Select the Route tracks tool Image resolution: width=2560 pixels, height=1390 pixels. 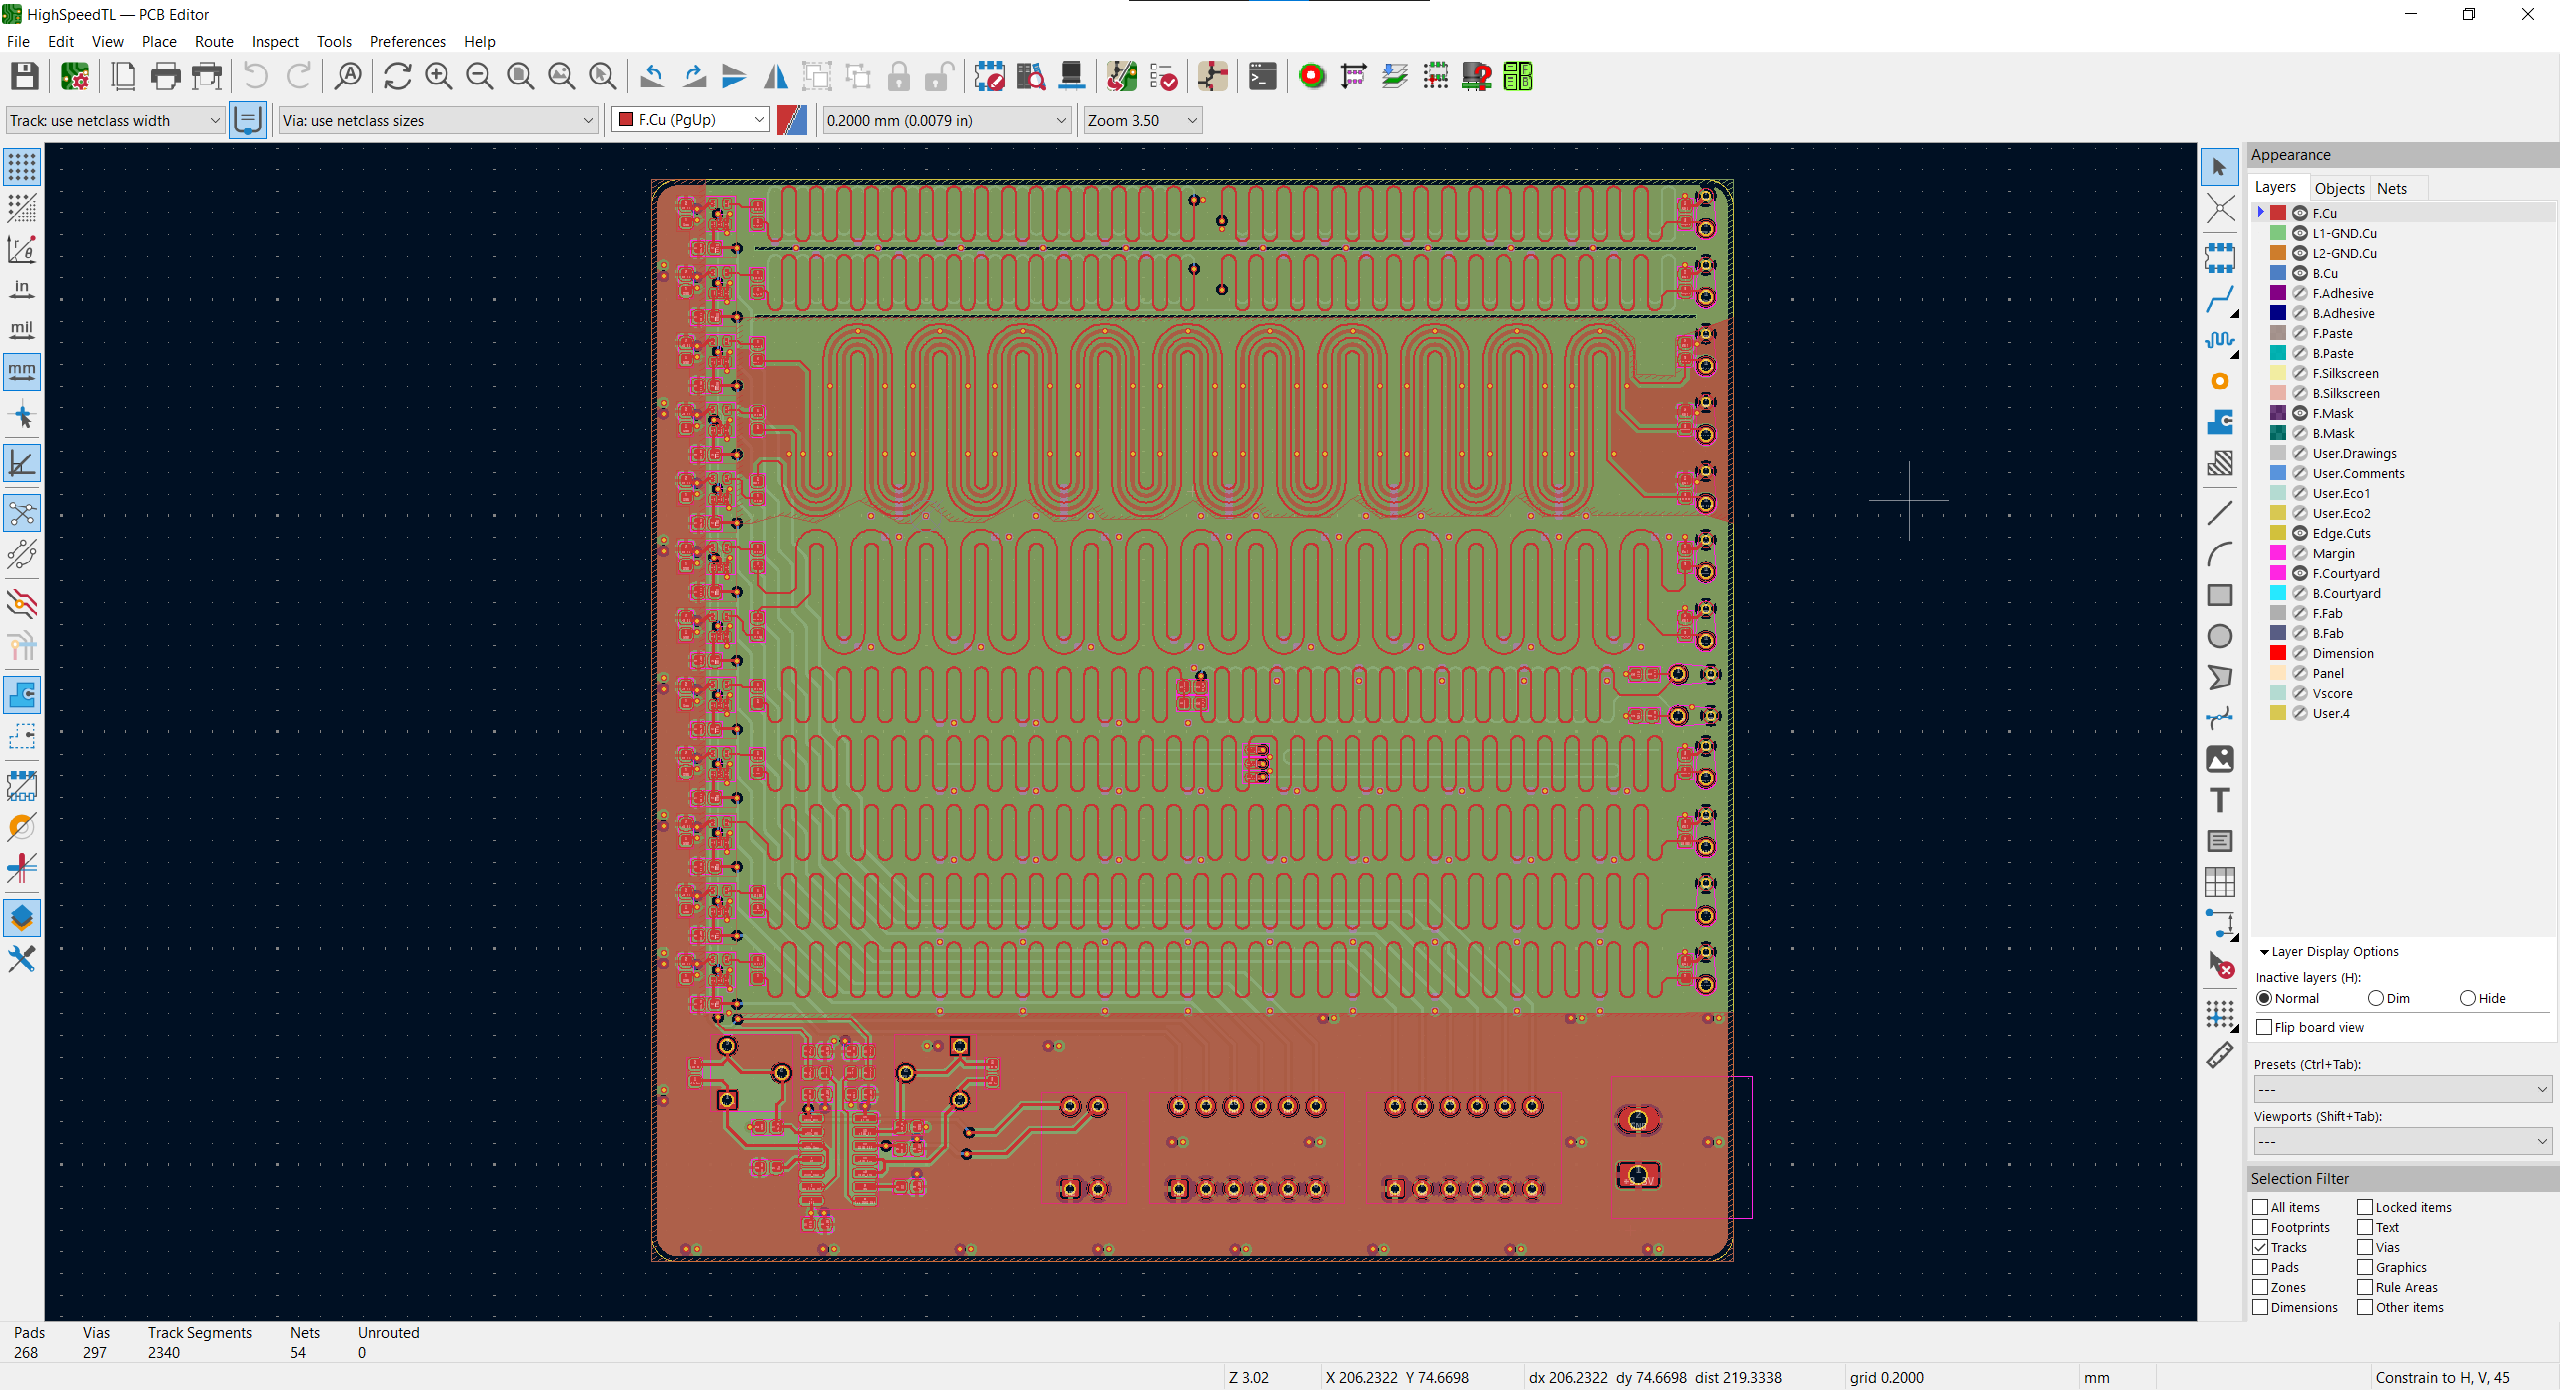coord(2219,299)
